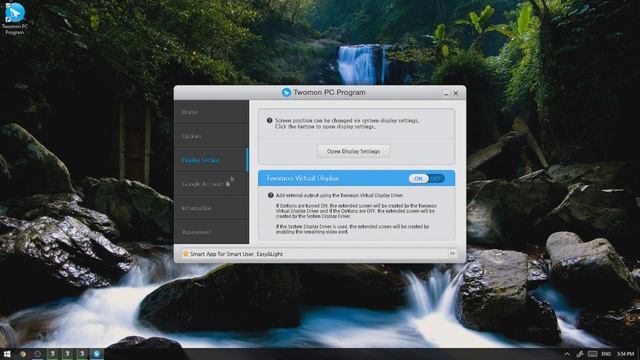The image size is (640, 360).
Task: Open the Twomon PC Program desktop shortcut
Action: [15, 18]
